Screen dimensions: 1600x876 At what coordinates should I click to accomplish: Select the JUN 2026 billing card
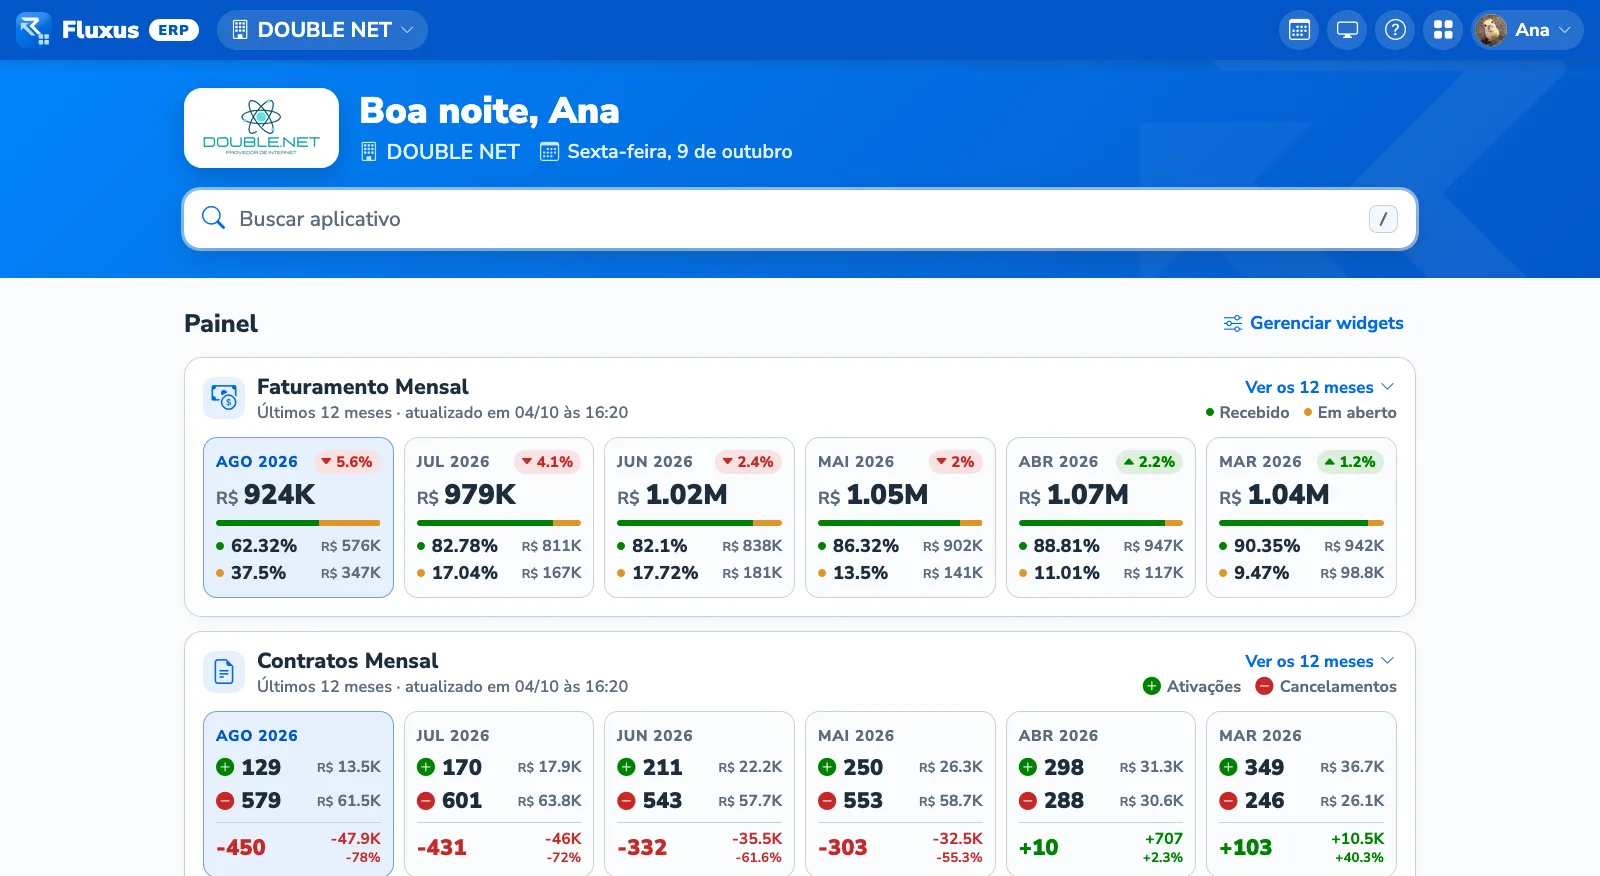tap(699, 517)
